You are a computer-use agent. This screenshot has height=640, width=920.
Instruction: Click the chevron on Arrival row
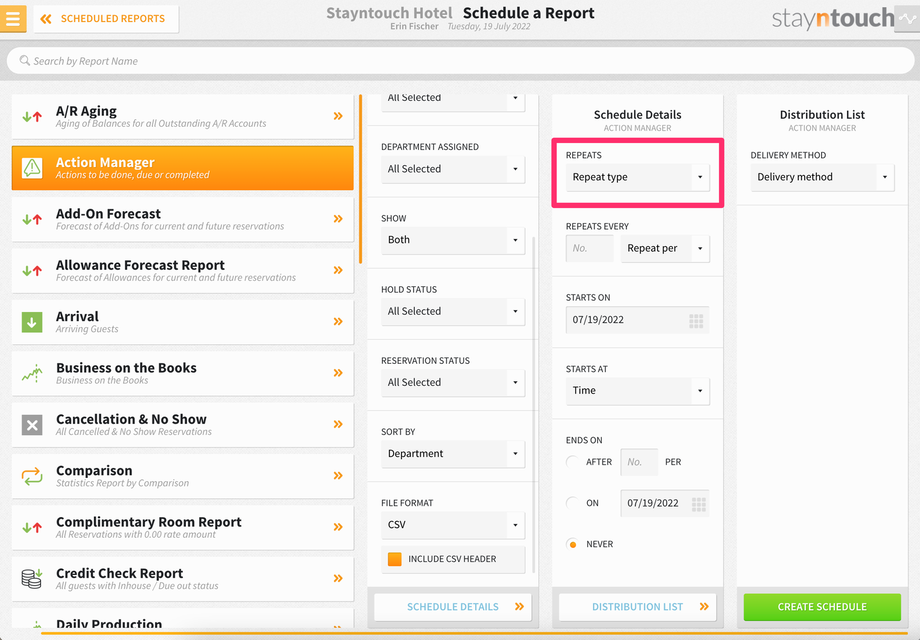(x=338, y=321)
